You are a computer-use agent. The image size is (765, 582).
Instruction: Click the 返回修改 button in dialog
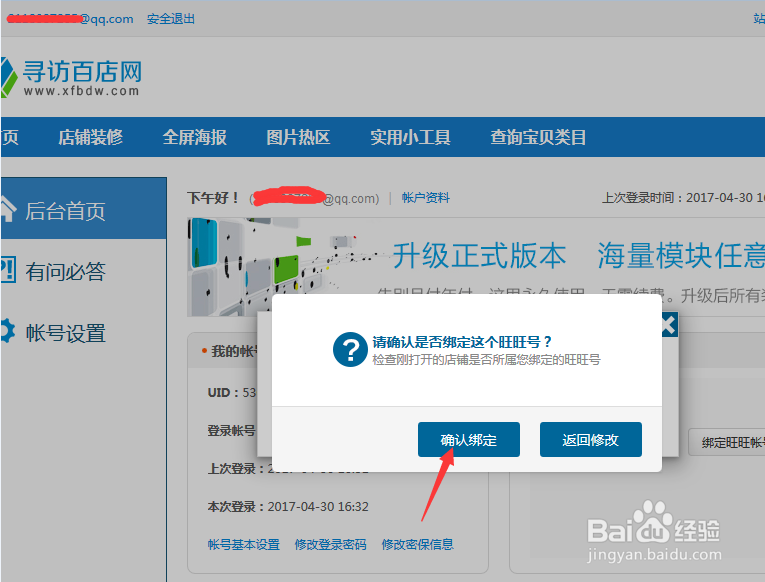click(590, 440)
